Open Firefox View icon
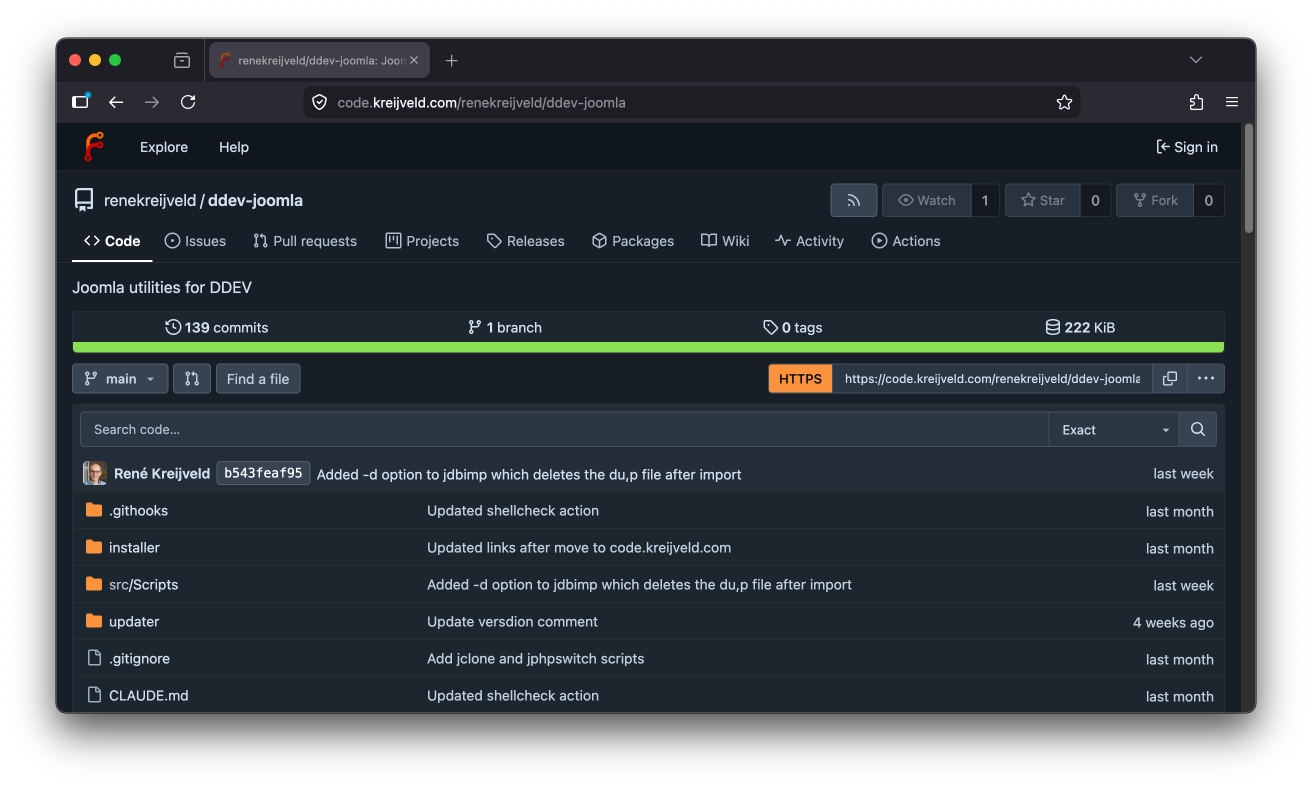 182,60
